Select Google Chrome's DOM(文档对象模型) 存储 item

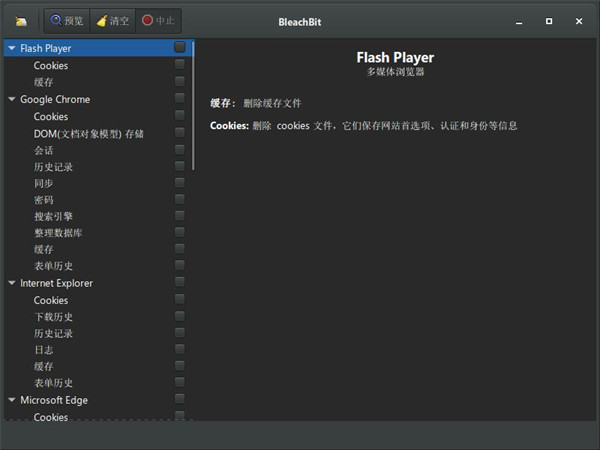pos(89,133)
